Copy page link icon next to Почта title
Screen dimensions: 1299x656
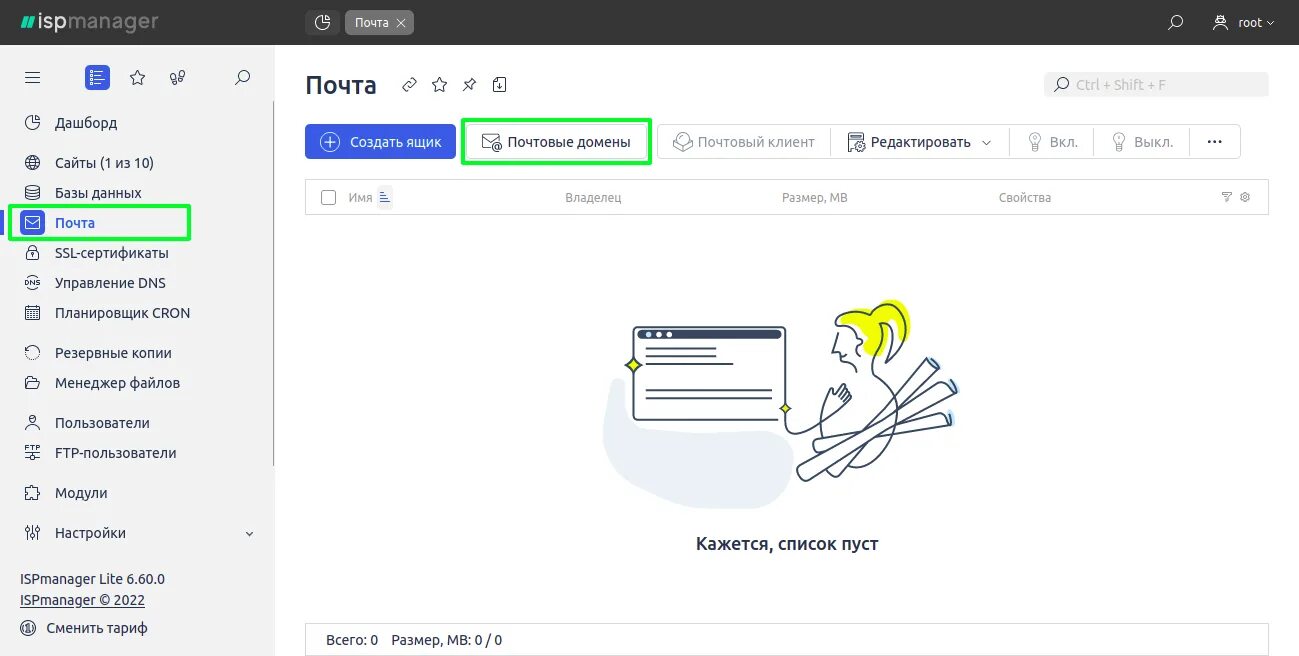click(x=409, y=85)
